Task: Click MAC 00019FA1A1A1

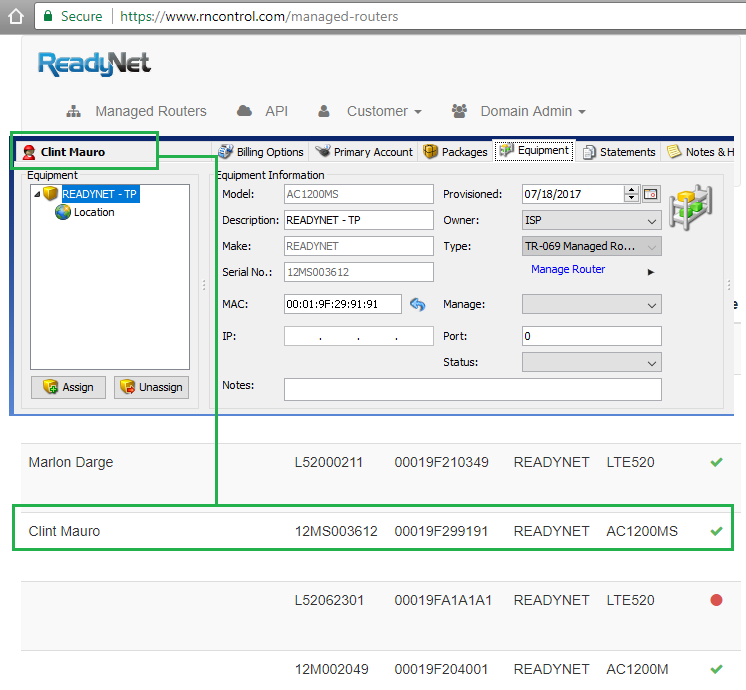Action: click(443, 600)
